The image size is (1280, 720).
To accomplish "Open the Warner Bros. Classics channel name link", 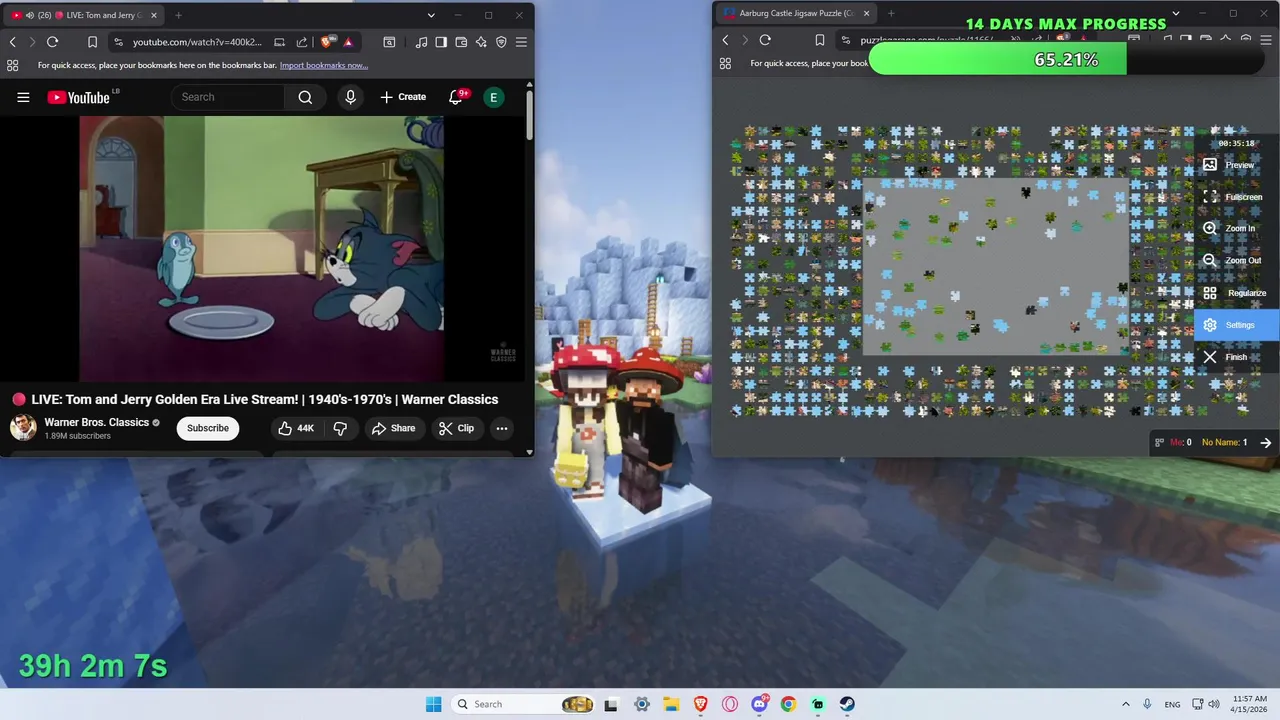I will [x=97, y=422].
